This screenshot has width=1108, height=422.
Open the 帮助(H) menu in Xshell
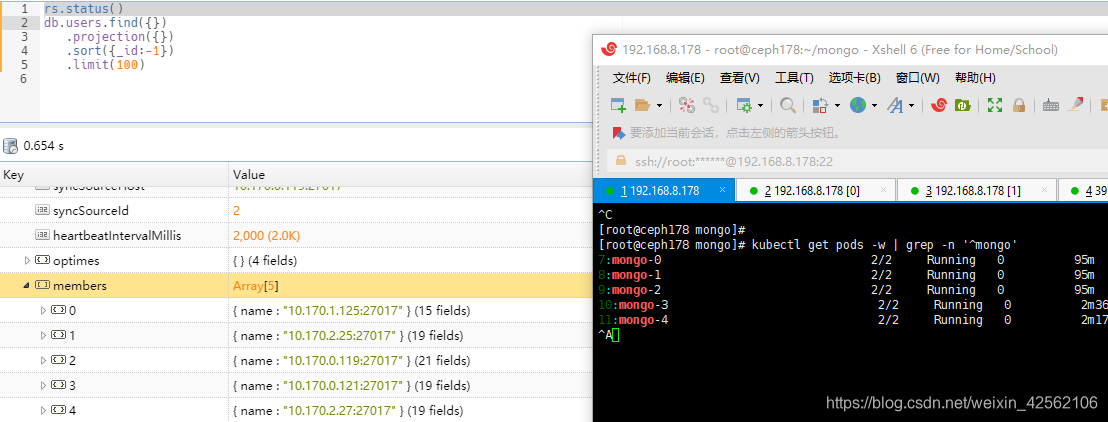(975, 78)
